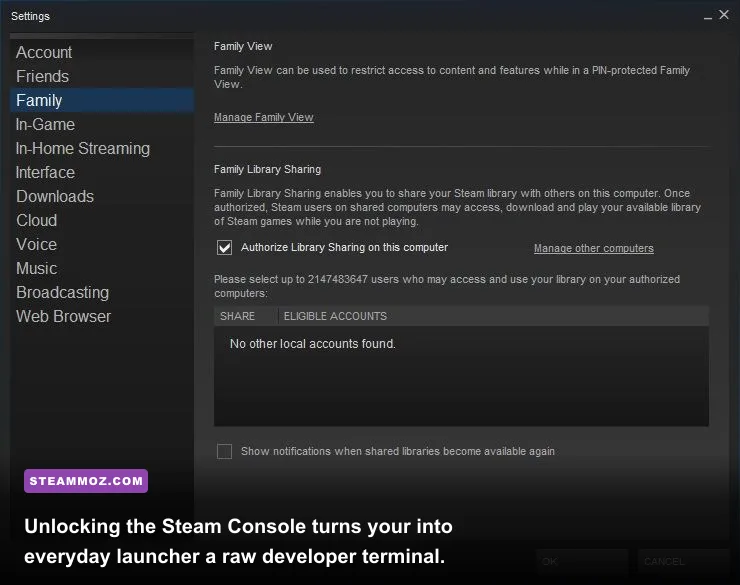Viewport: 740px width, 585px height.
Task: Enable shared libraries available notifications checkbox
Action: [224, 451]
